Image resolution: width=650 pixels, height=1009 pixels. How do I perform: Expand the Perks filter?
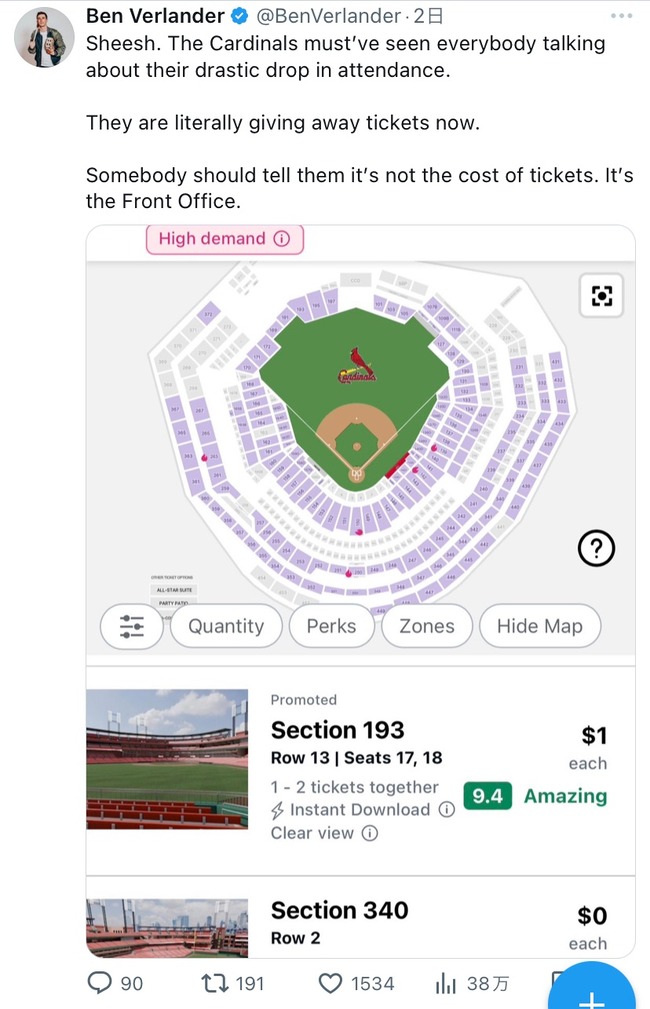point(331,626)
